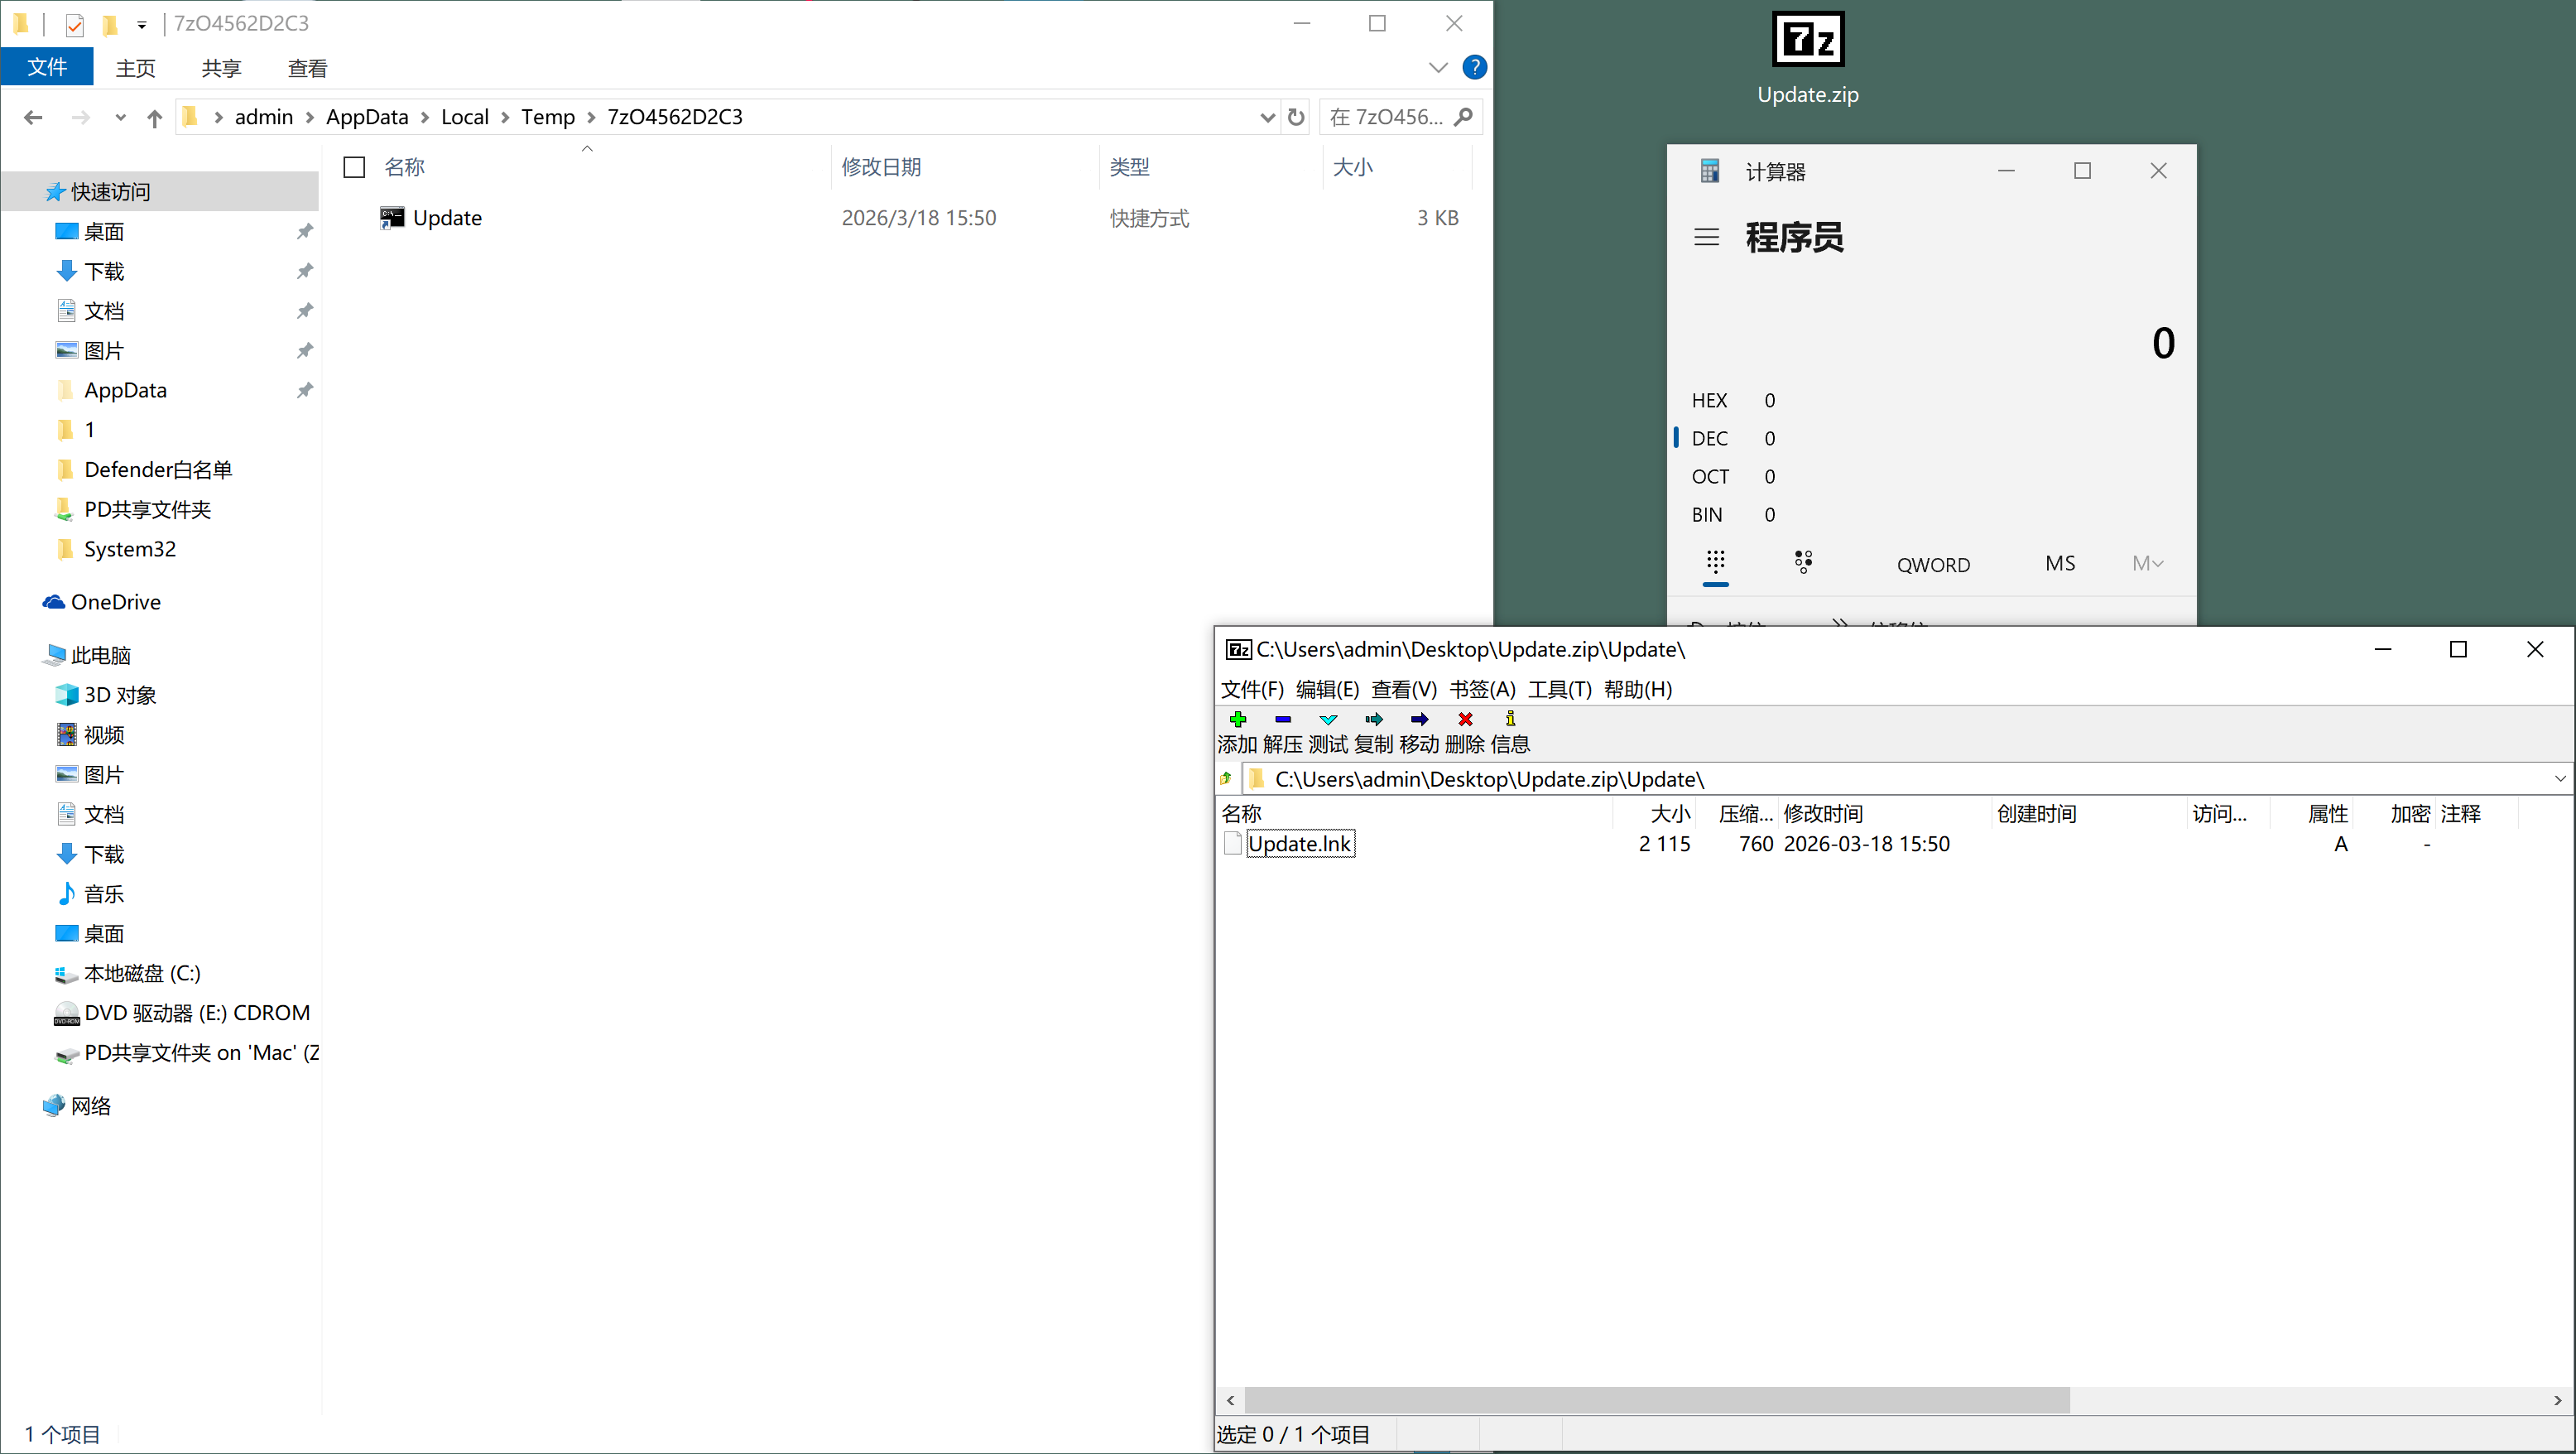Toggle QWORD word size in Calculator
This screenshot has height=1454, width=2576.
tap(1933, 564)
